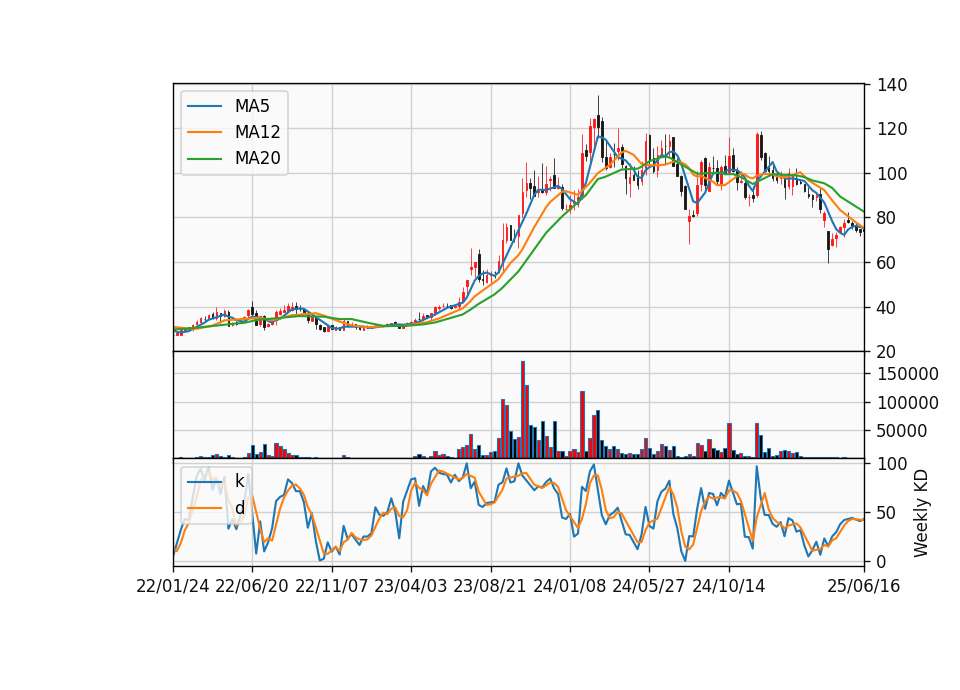This screenshot has height=690, width=960.
Task: Click the 50000 volume axis label
Action: [x=902, y=431]
